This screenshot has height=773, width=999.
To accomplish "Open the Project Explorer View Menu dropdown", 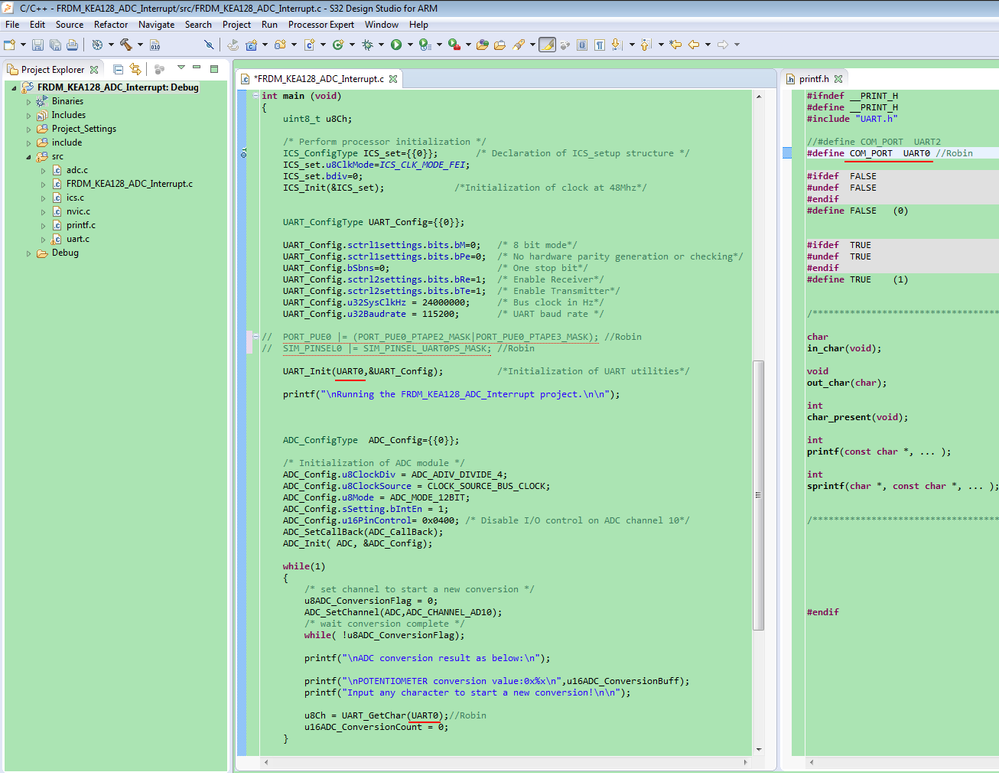I will (x=181, y=69).
